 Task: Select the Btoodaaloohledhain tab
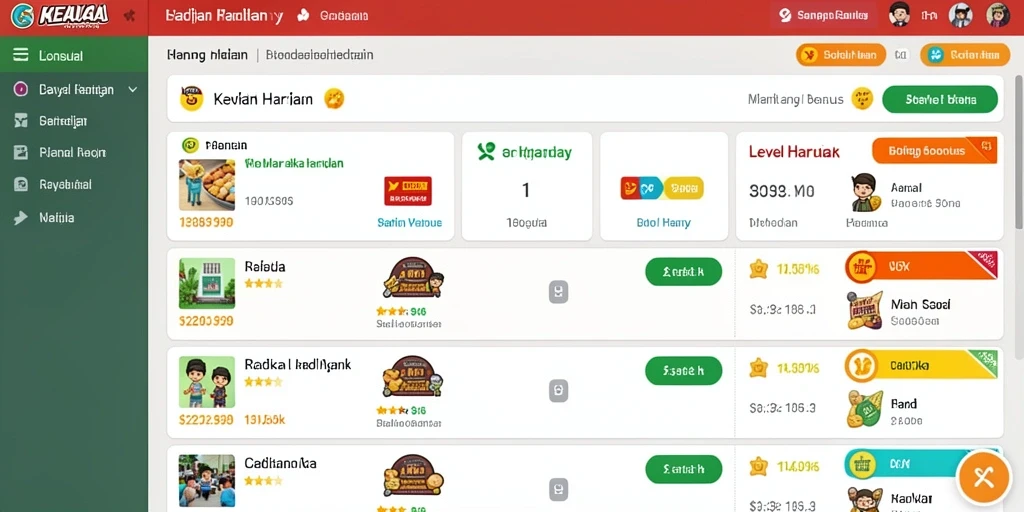(x=319, y=55)
